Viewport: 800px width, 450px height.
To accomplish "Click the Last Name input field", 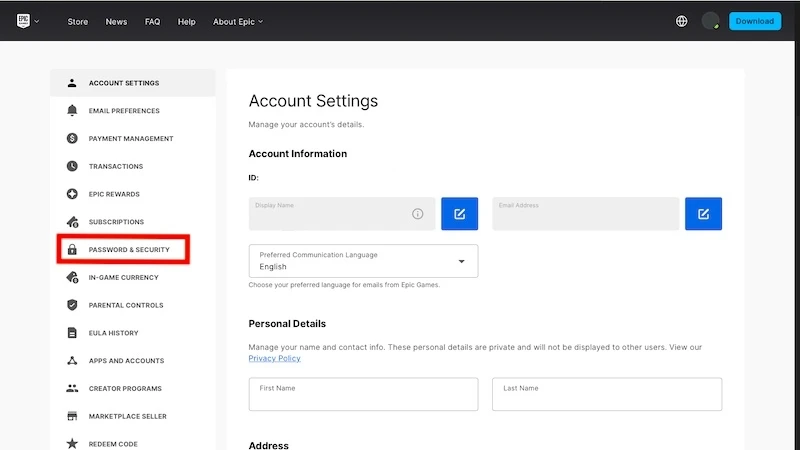I will (607, 394).
